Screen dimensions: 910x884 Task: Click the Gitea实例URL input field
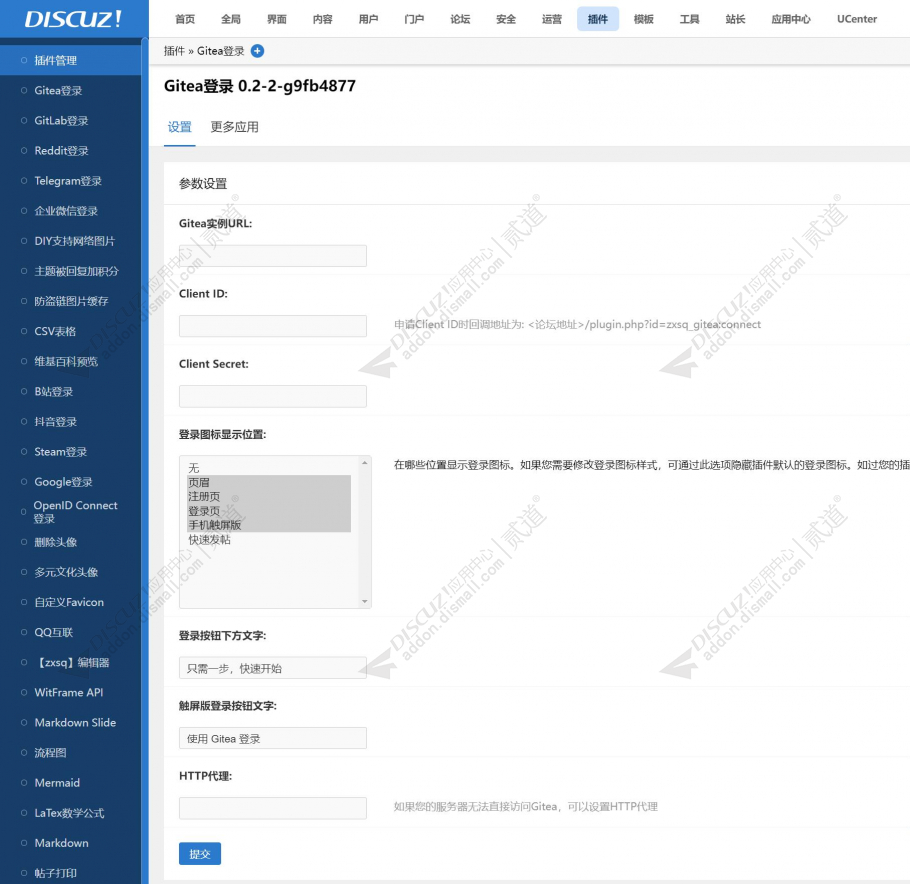(x=273, y=256)
